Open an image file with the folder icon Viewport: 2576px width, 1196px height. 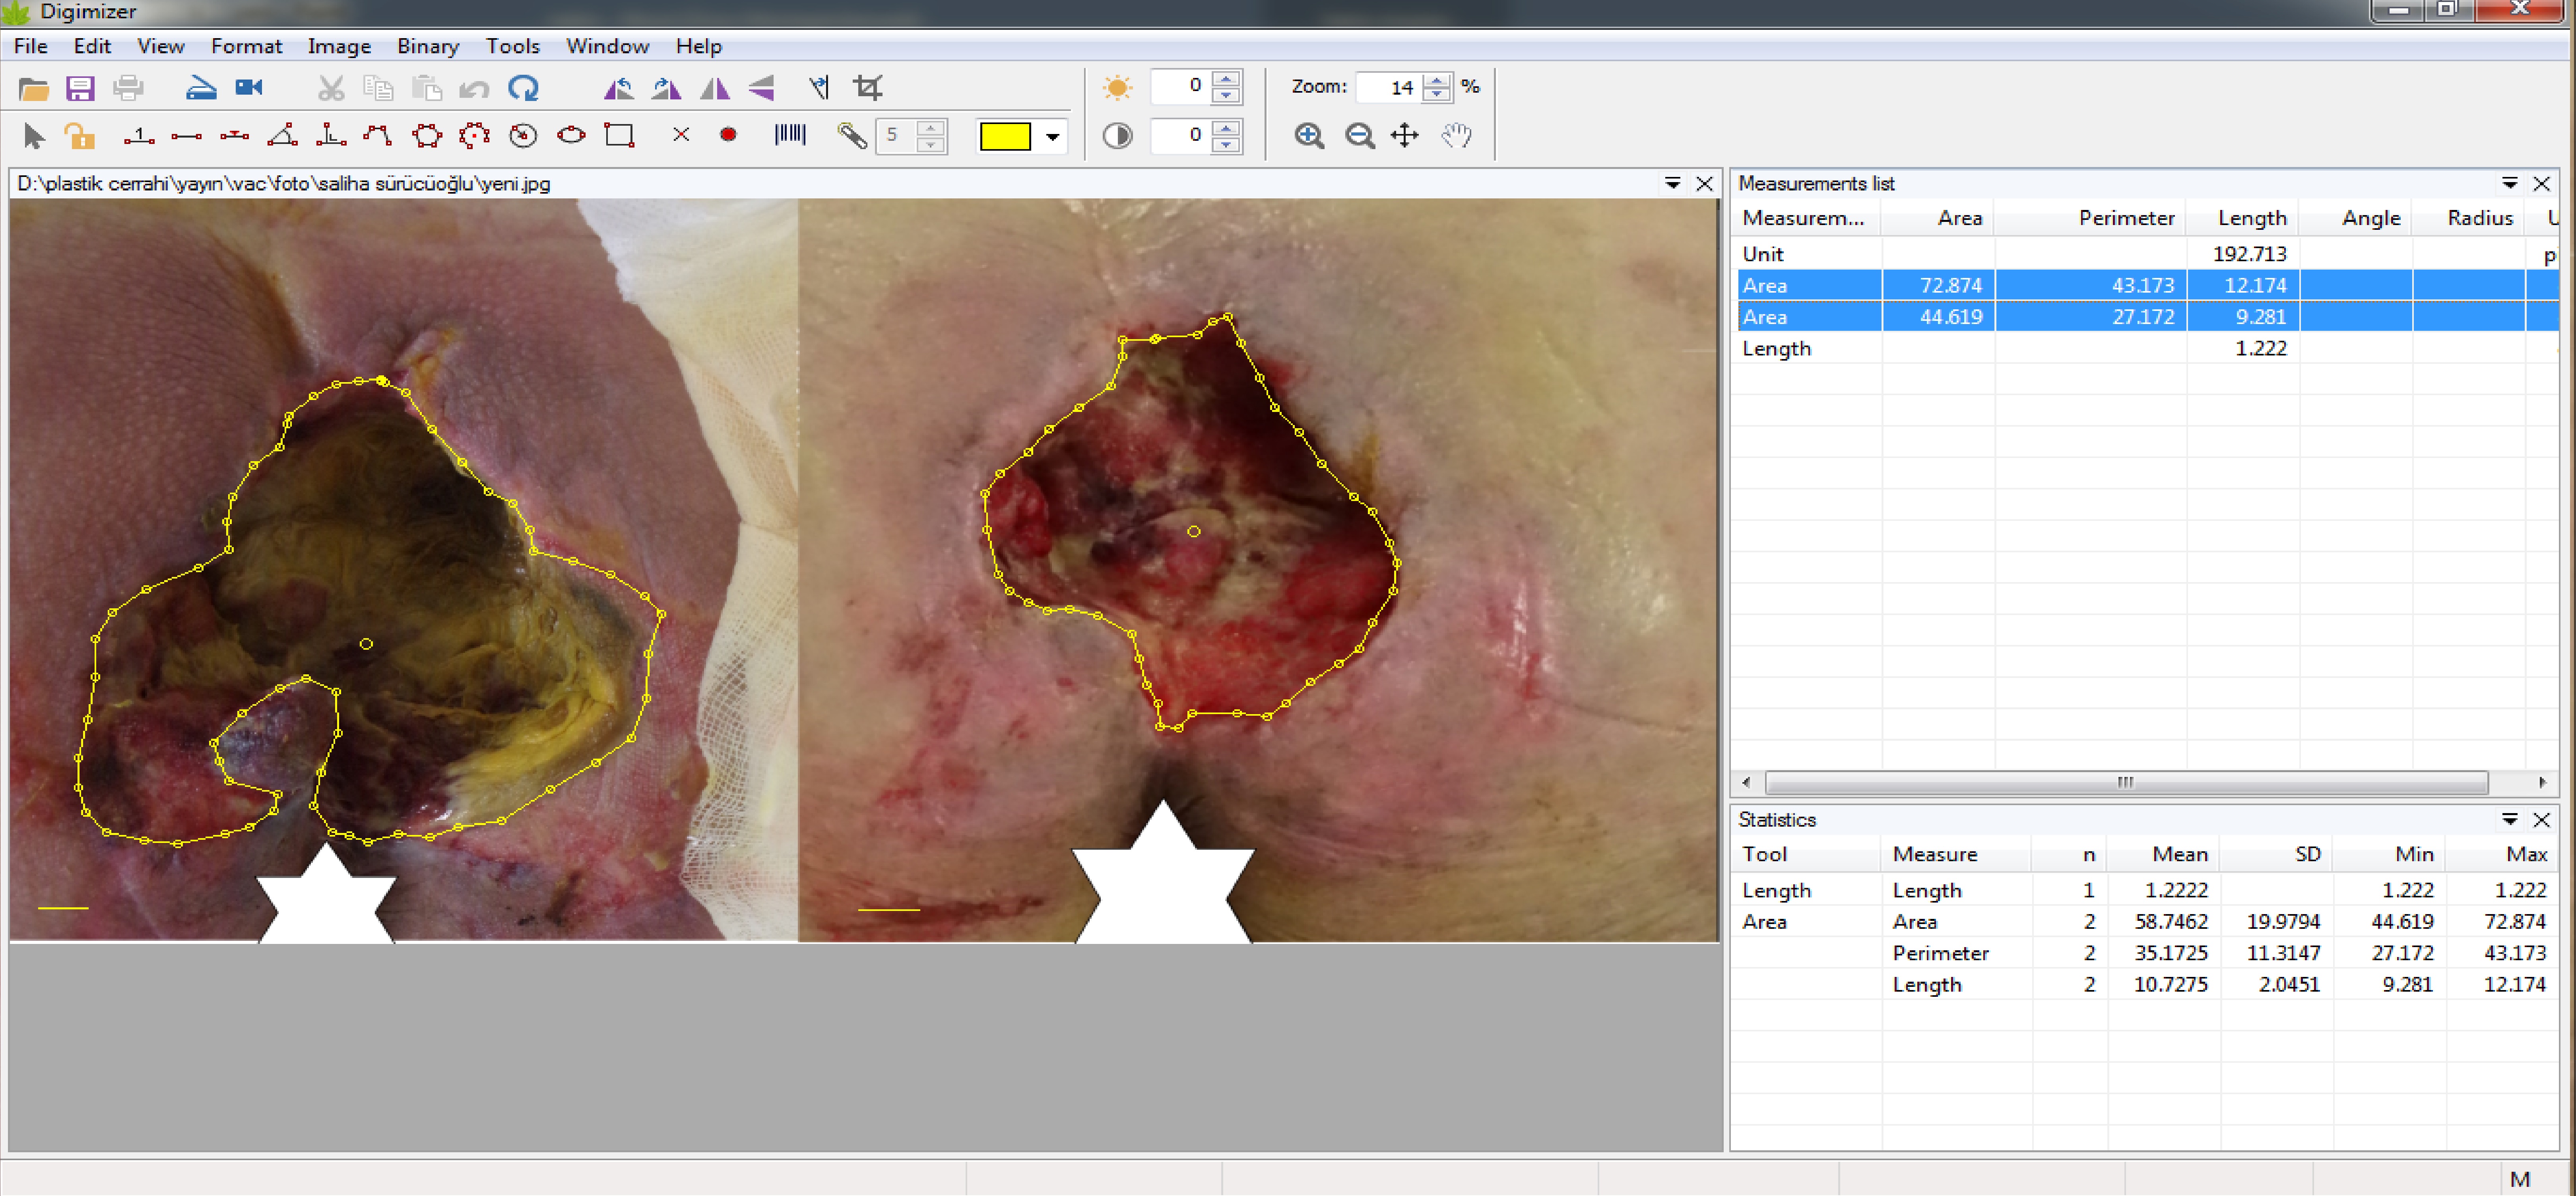point(34,89)
